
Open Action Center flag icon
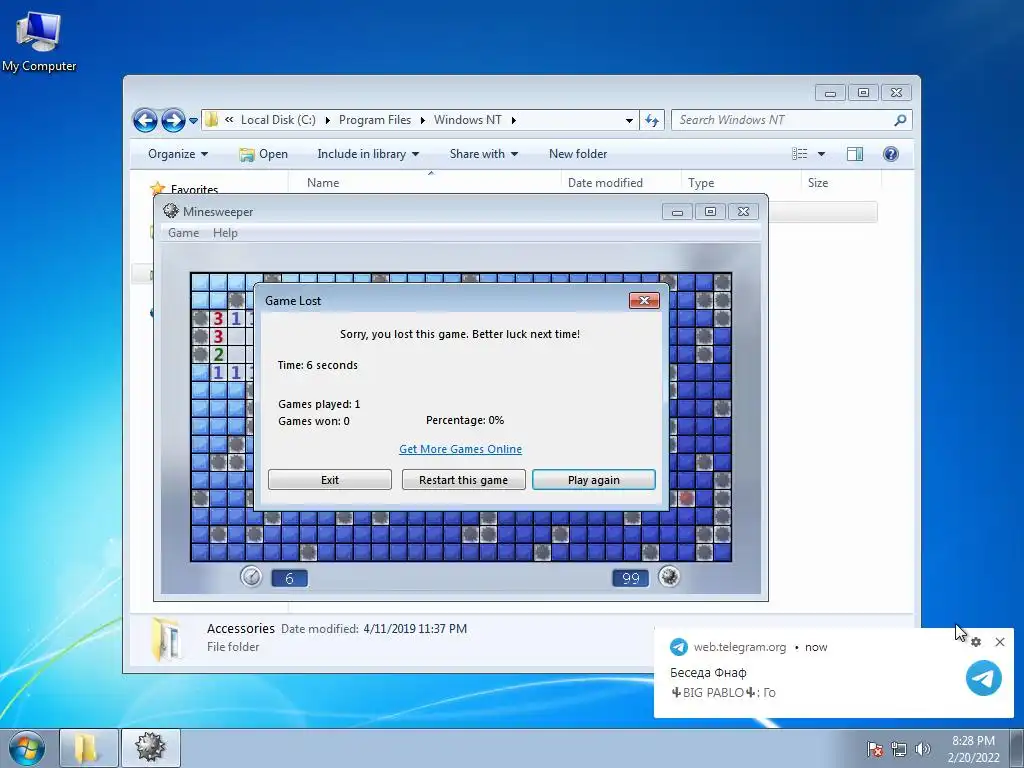click(875, 749)
